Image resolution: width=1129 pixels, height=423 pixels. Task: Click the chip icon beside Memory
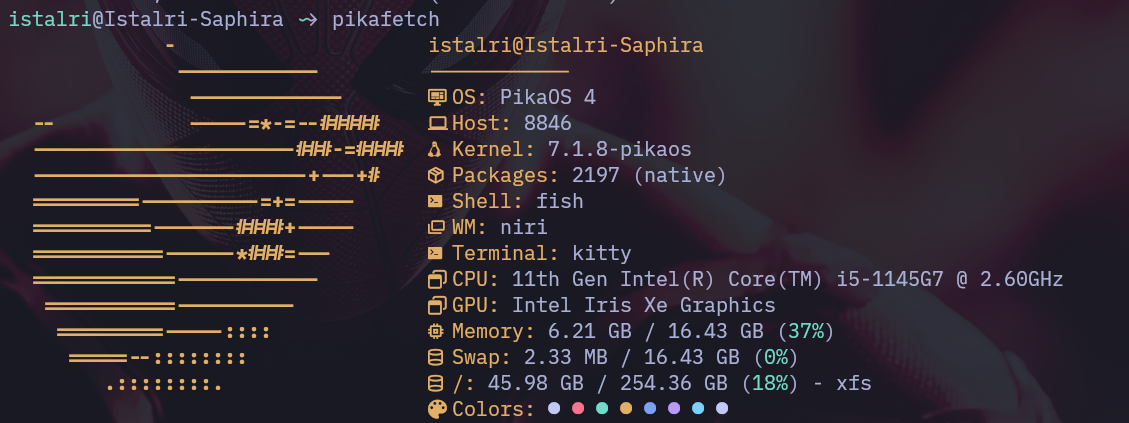pos(435,331)
